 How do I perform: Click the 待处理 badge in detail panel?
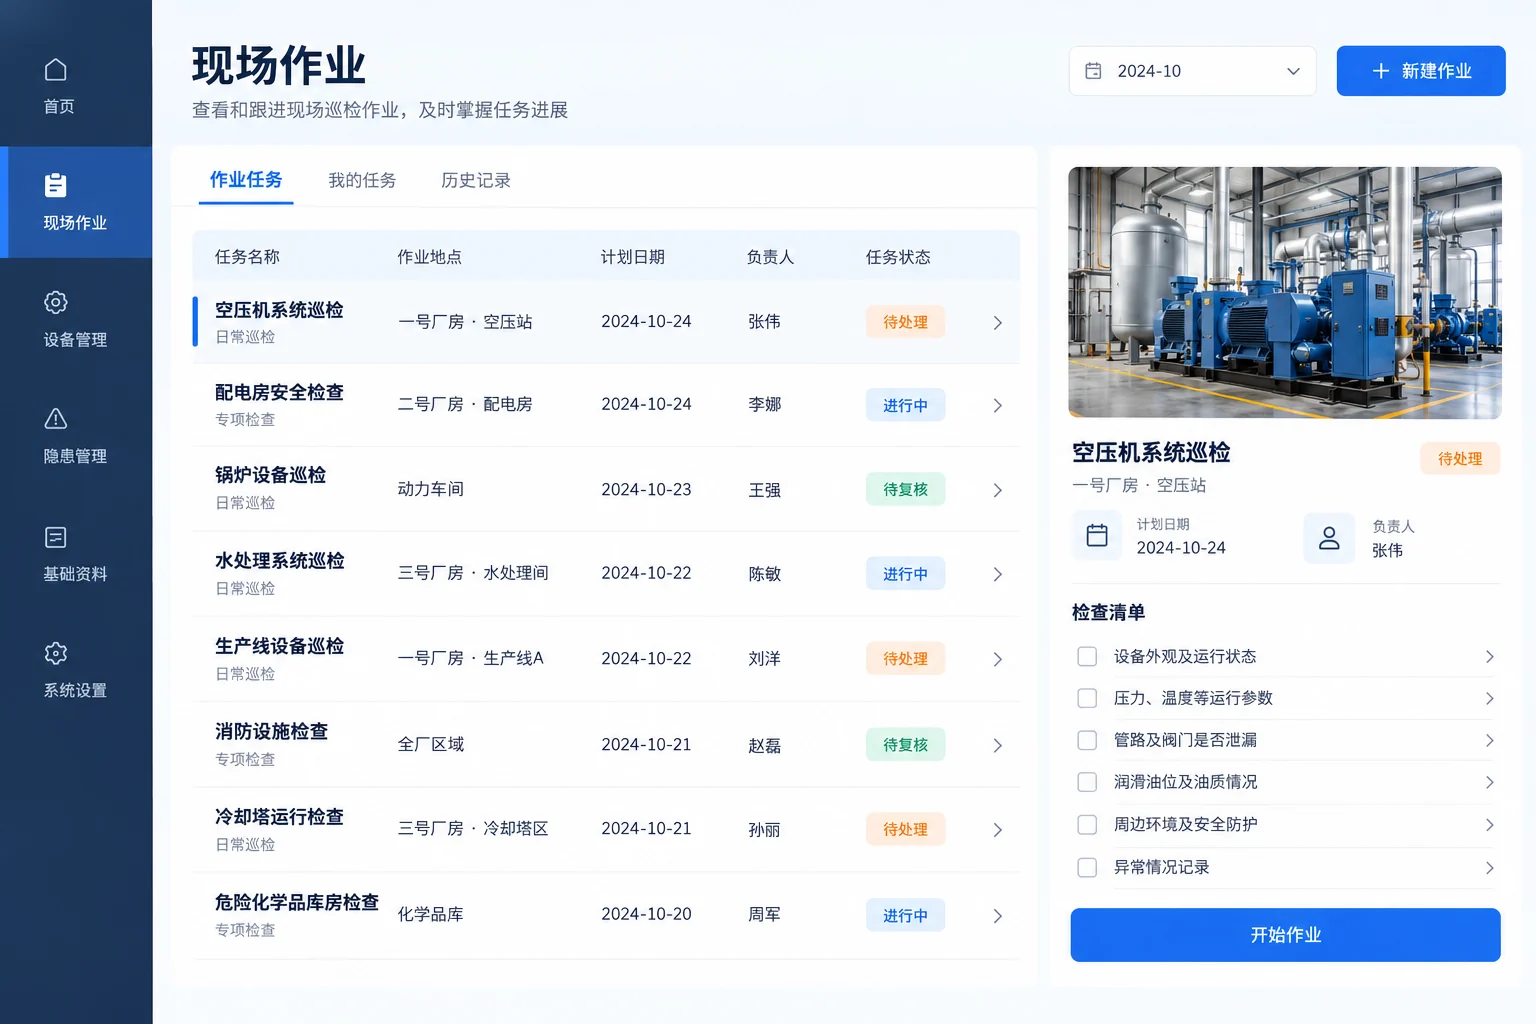click(1460, 458)
